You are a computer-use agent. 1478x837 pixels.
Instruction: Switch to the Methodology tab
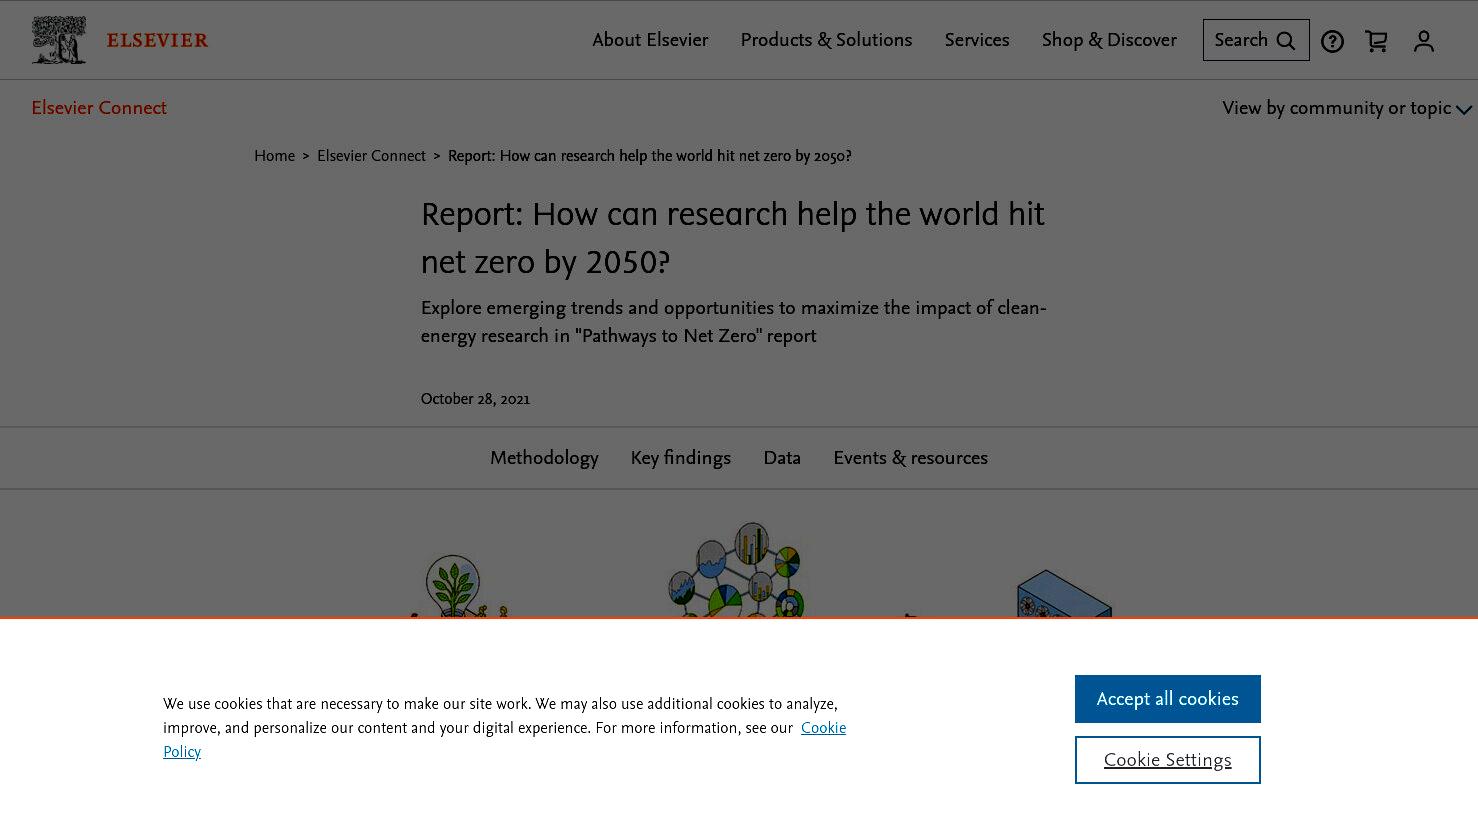tap(544, 458)
